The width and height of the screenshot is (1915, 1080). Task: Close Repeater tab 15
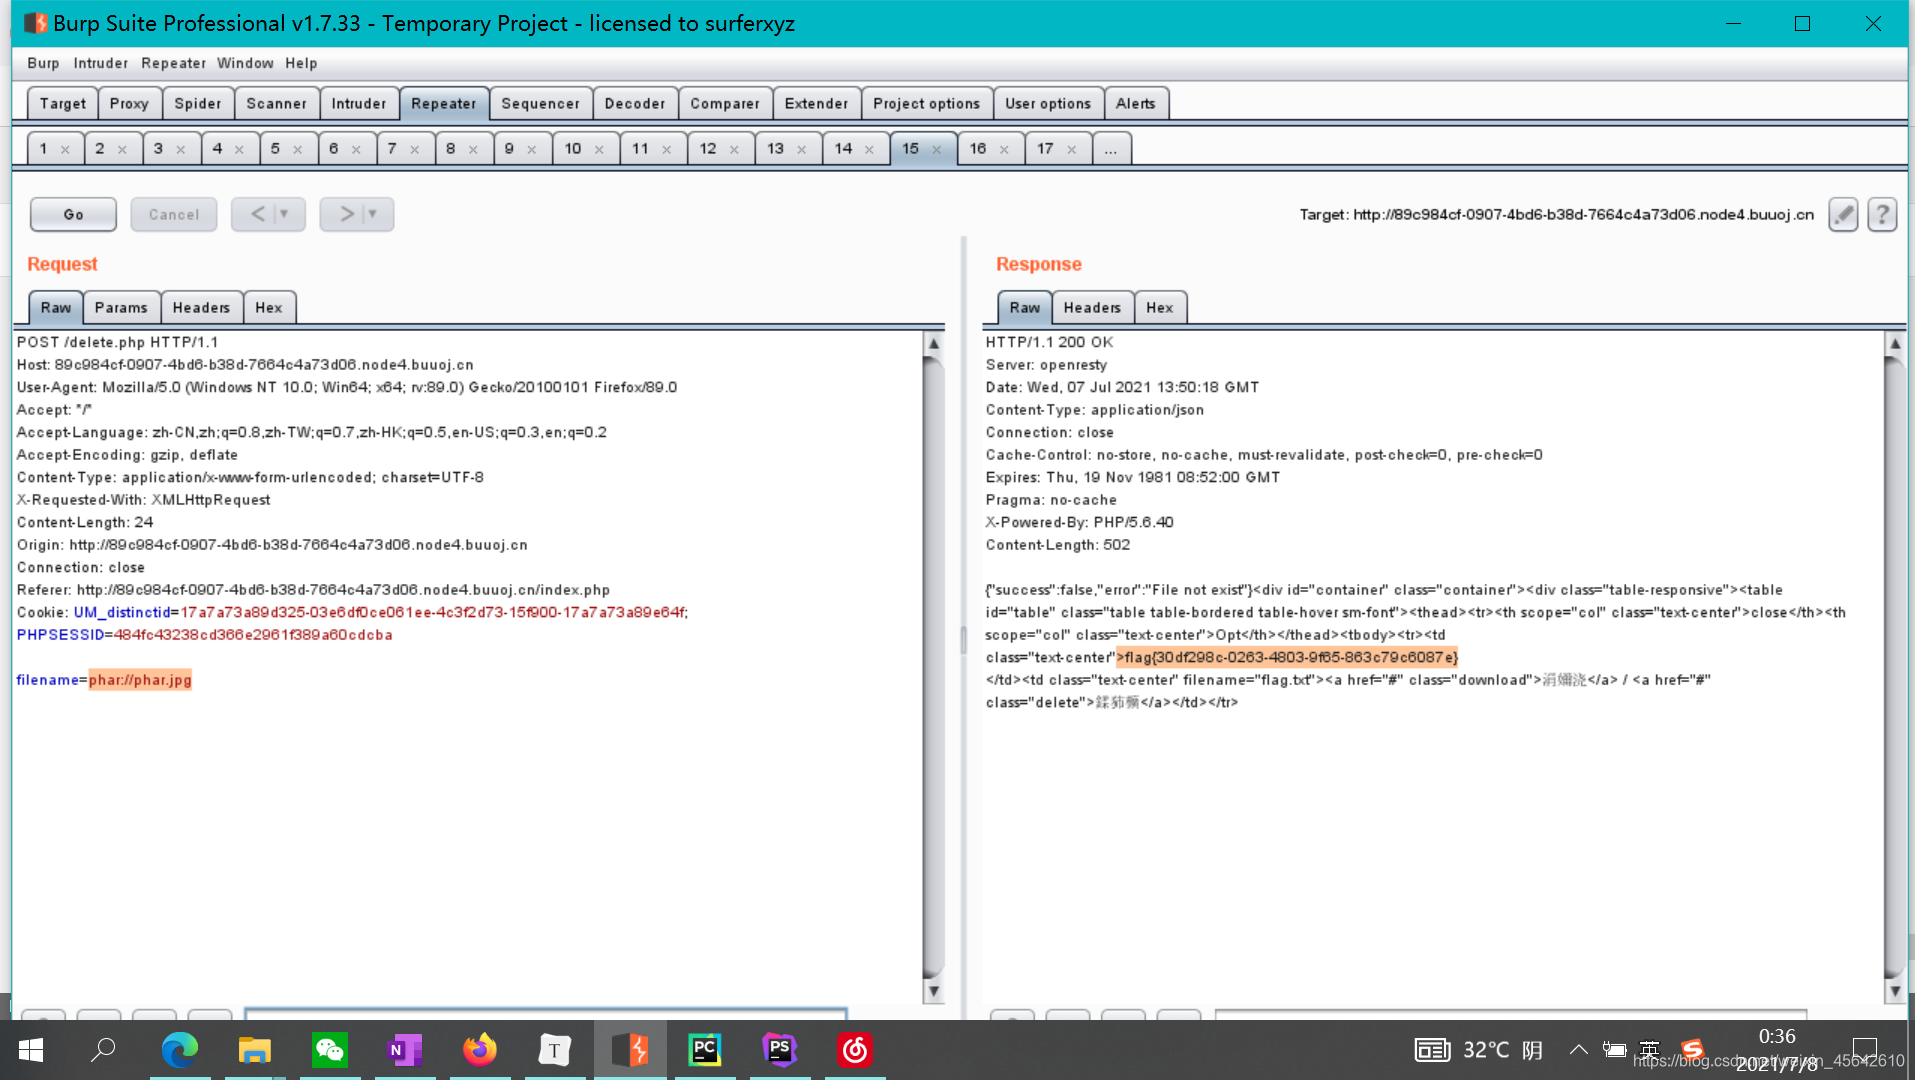point(937,150)
